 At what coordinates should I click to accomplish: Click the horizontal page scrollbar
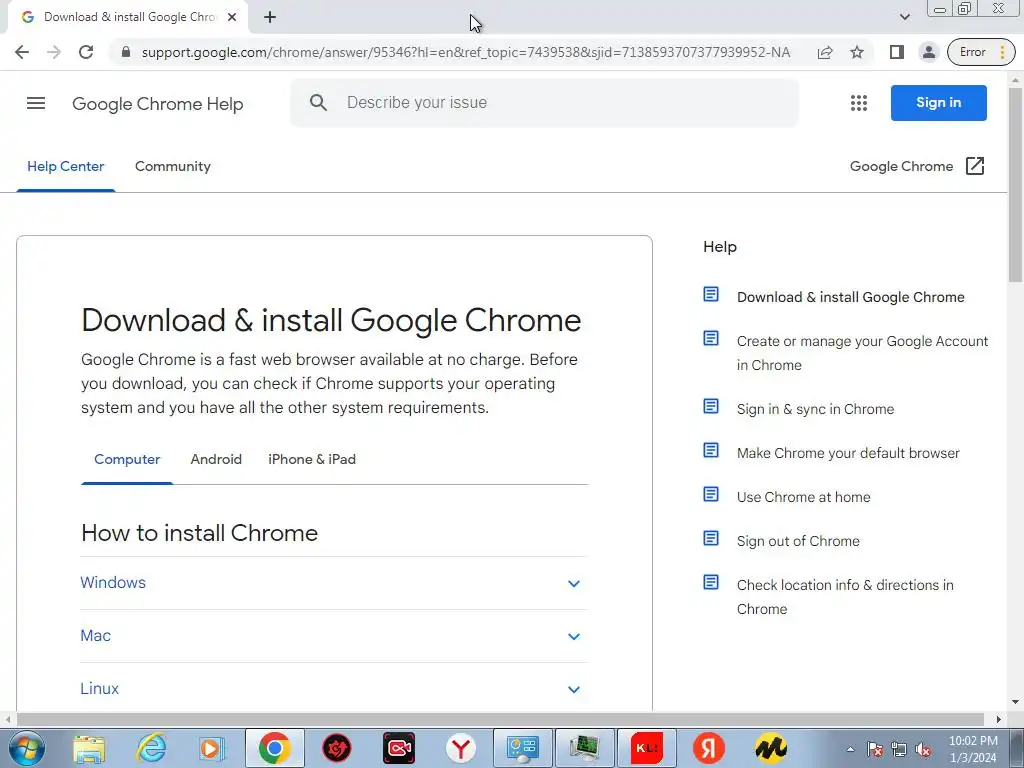point(500,720)
